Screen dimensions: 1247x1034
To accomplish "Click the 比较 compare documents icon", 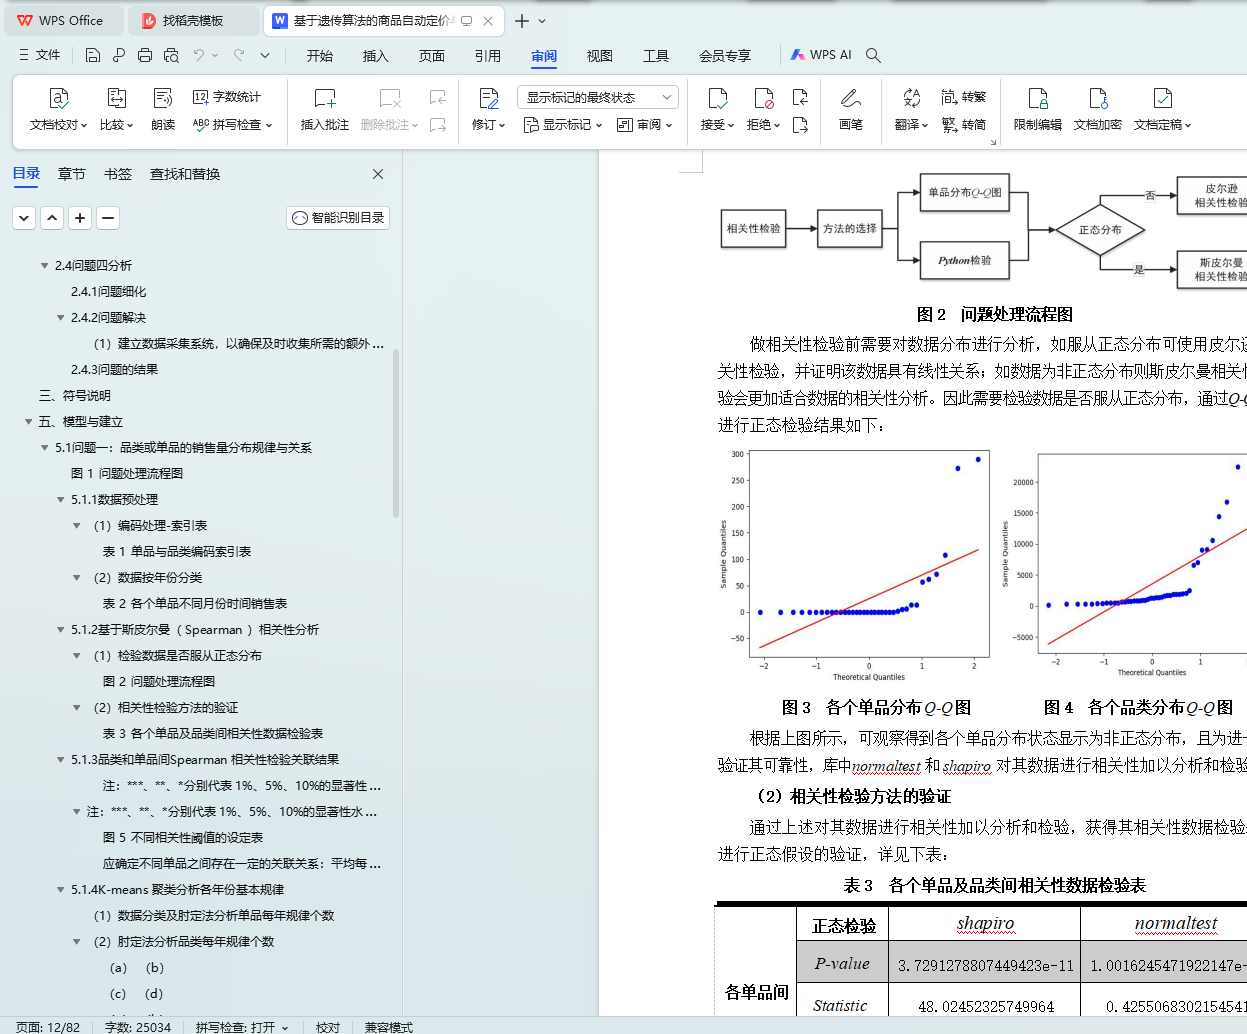I will click(x=116, y=98).
